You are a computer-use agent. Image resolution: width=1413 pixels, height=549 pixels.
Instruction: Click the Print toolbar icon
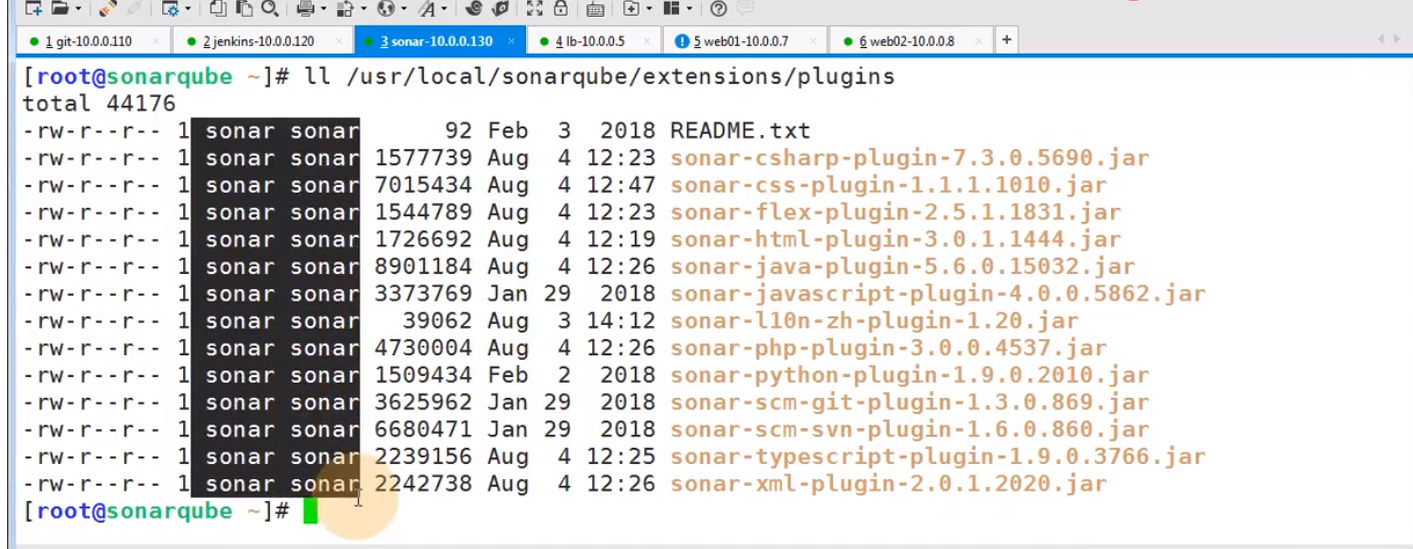tap(305, 9)
